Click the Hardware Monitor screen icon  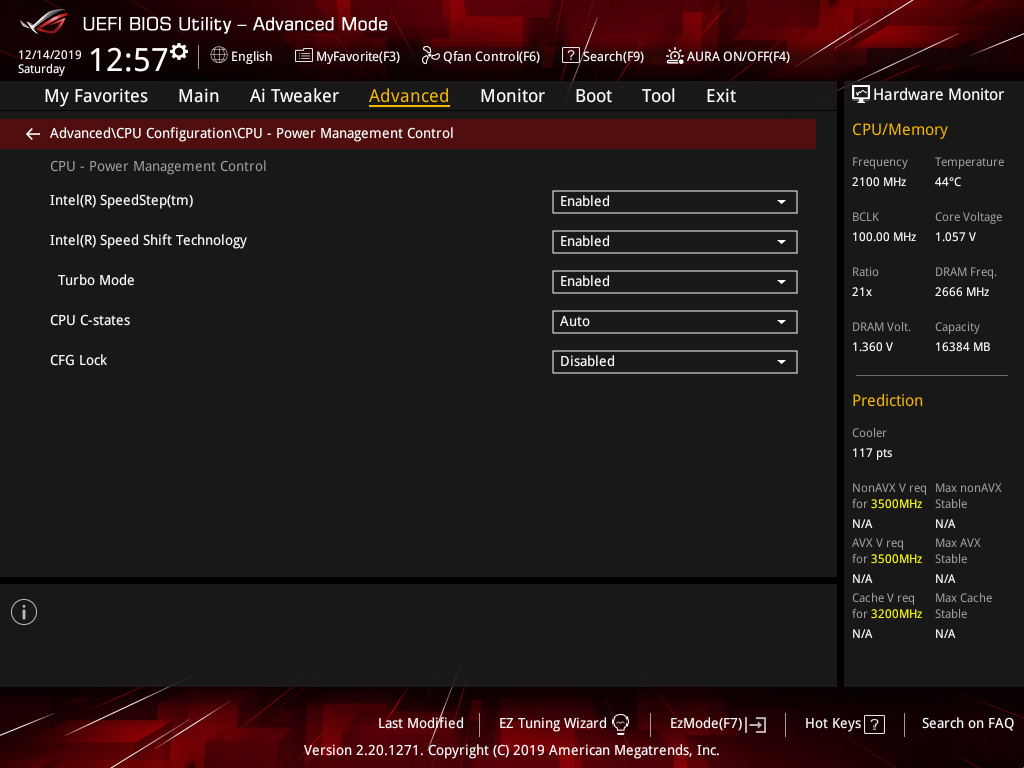(x=861, y=95)
